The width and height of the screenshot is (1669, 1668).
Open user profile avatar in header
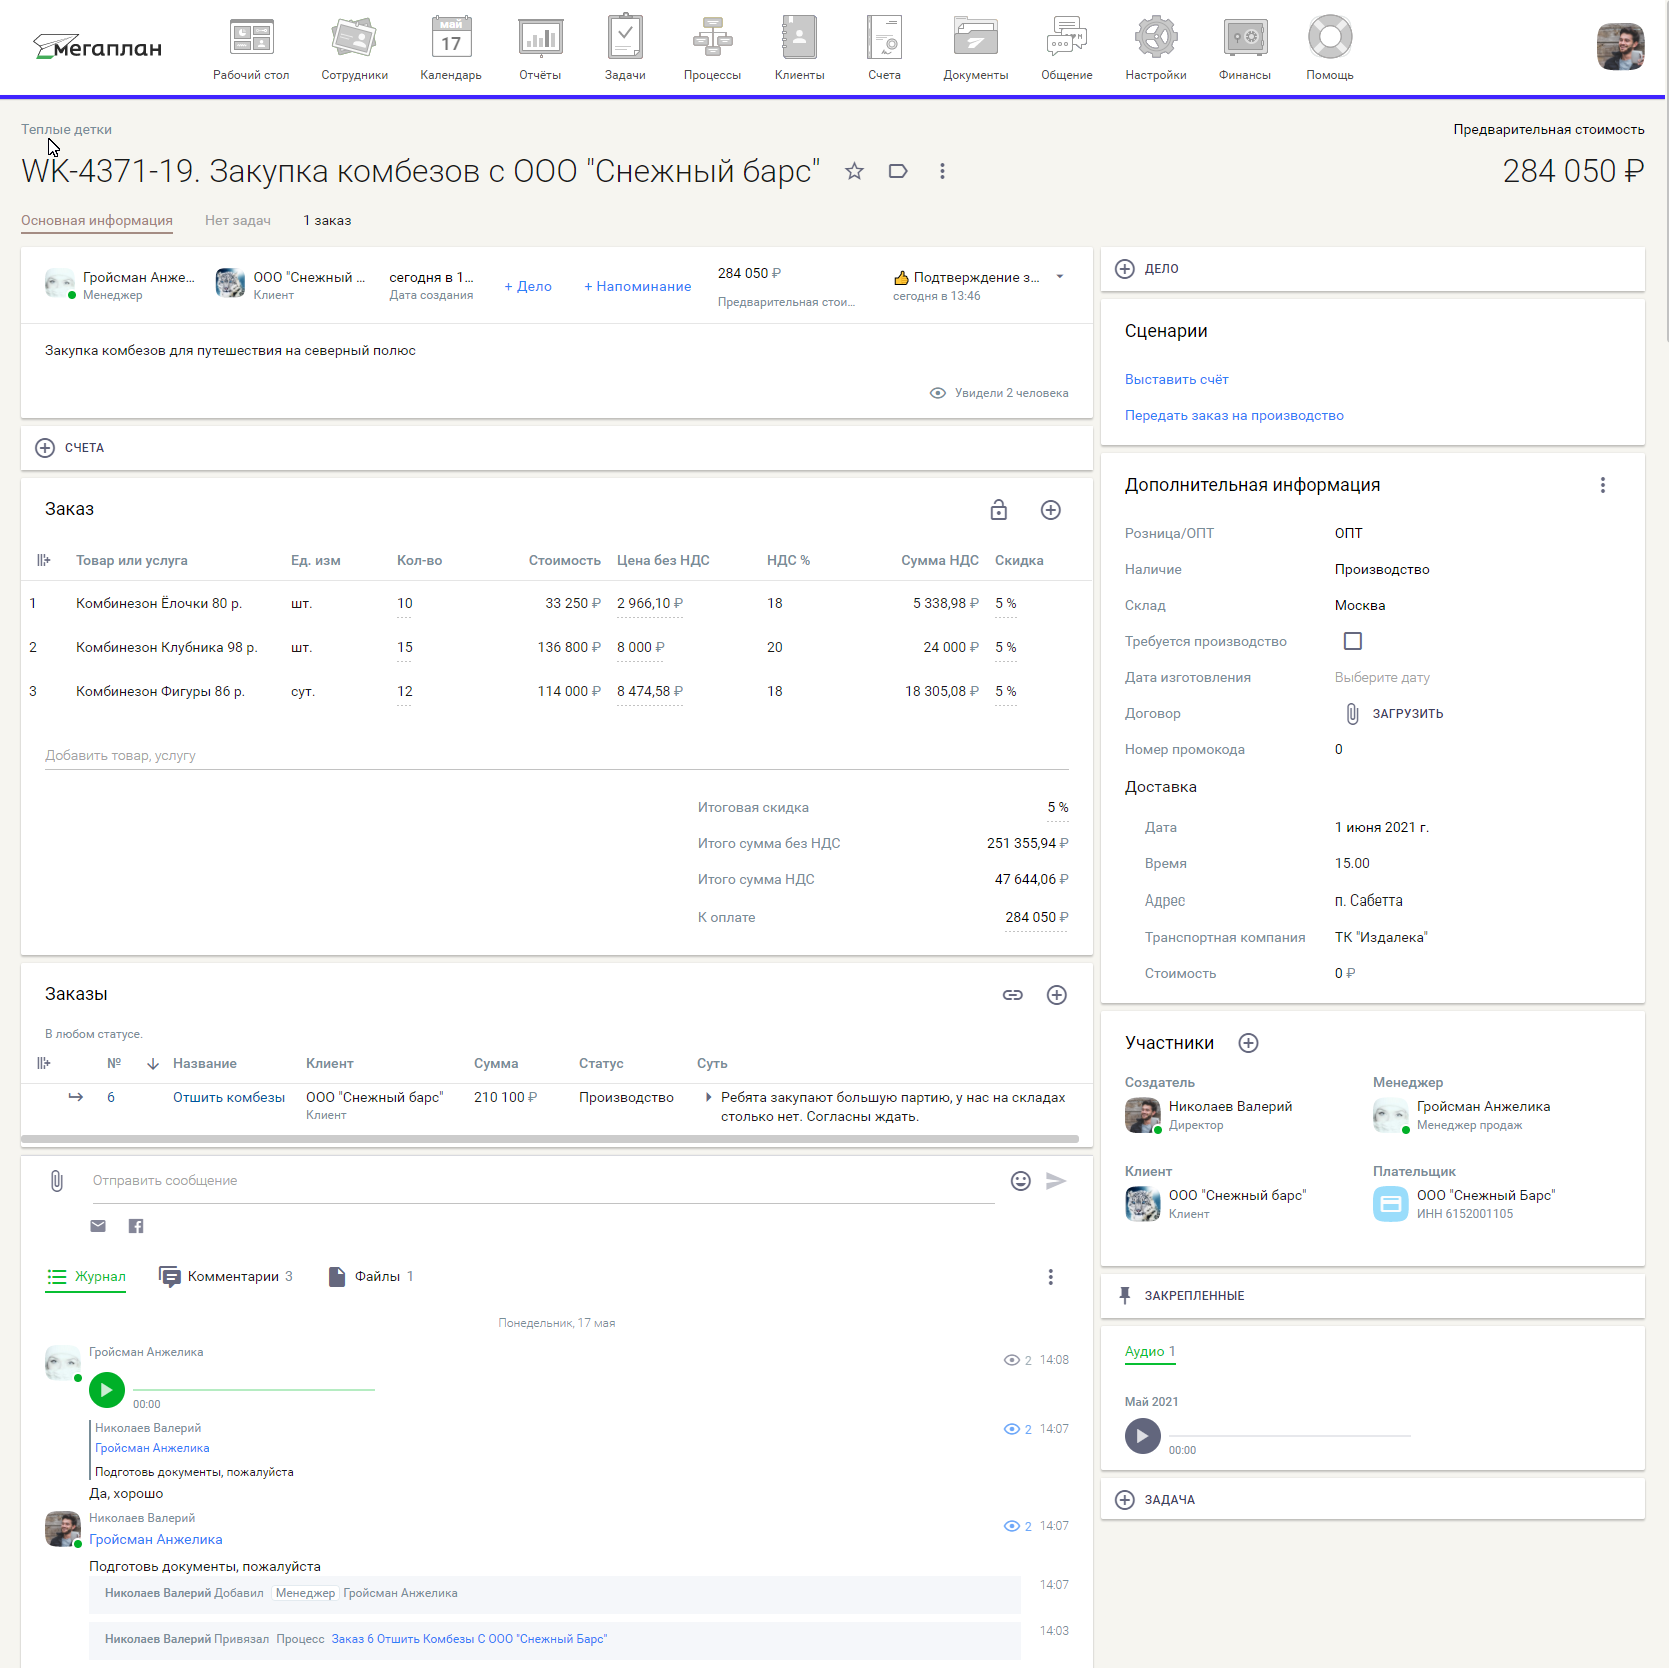coord(1620,47)
